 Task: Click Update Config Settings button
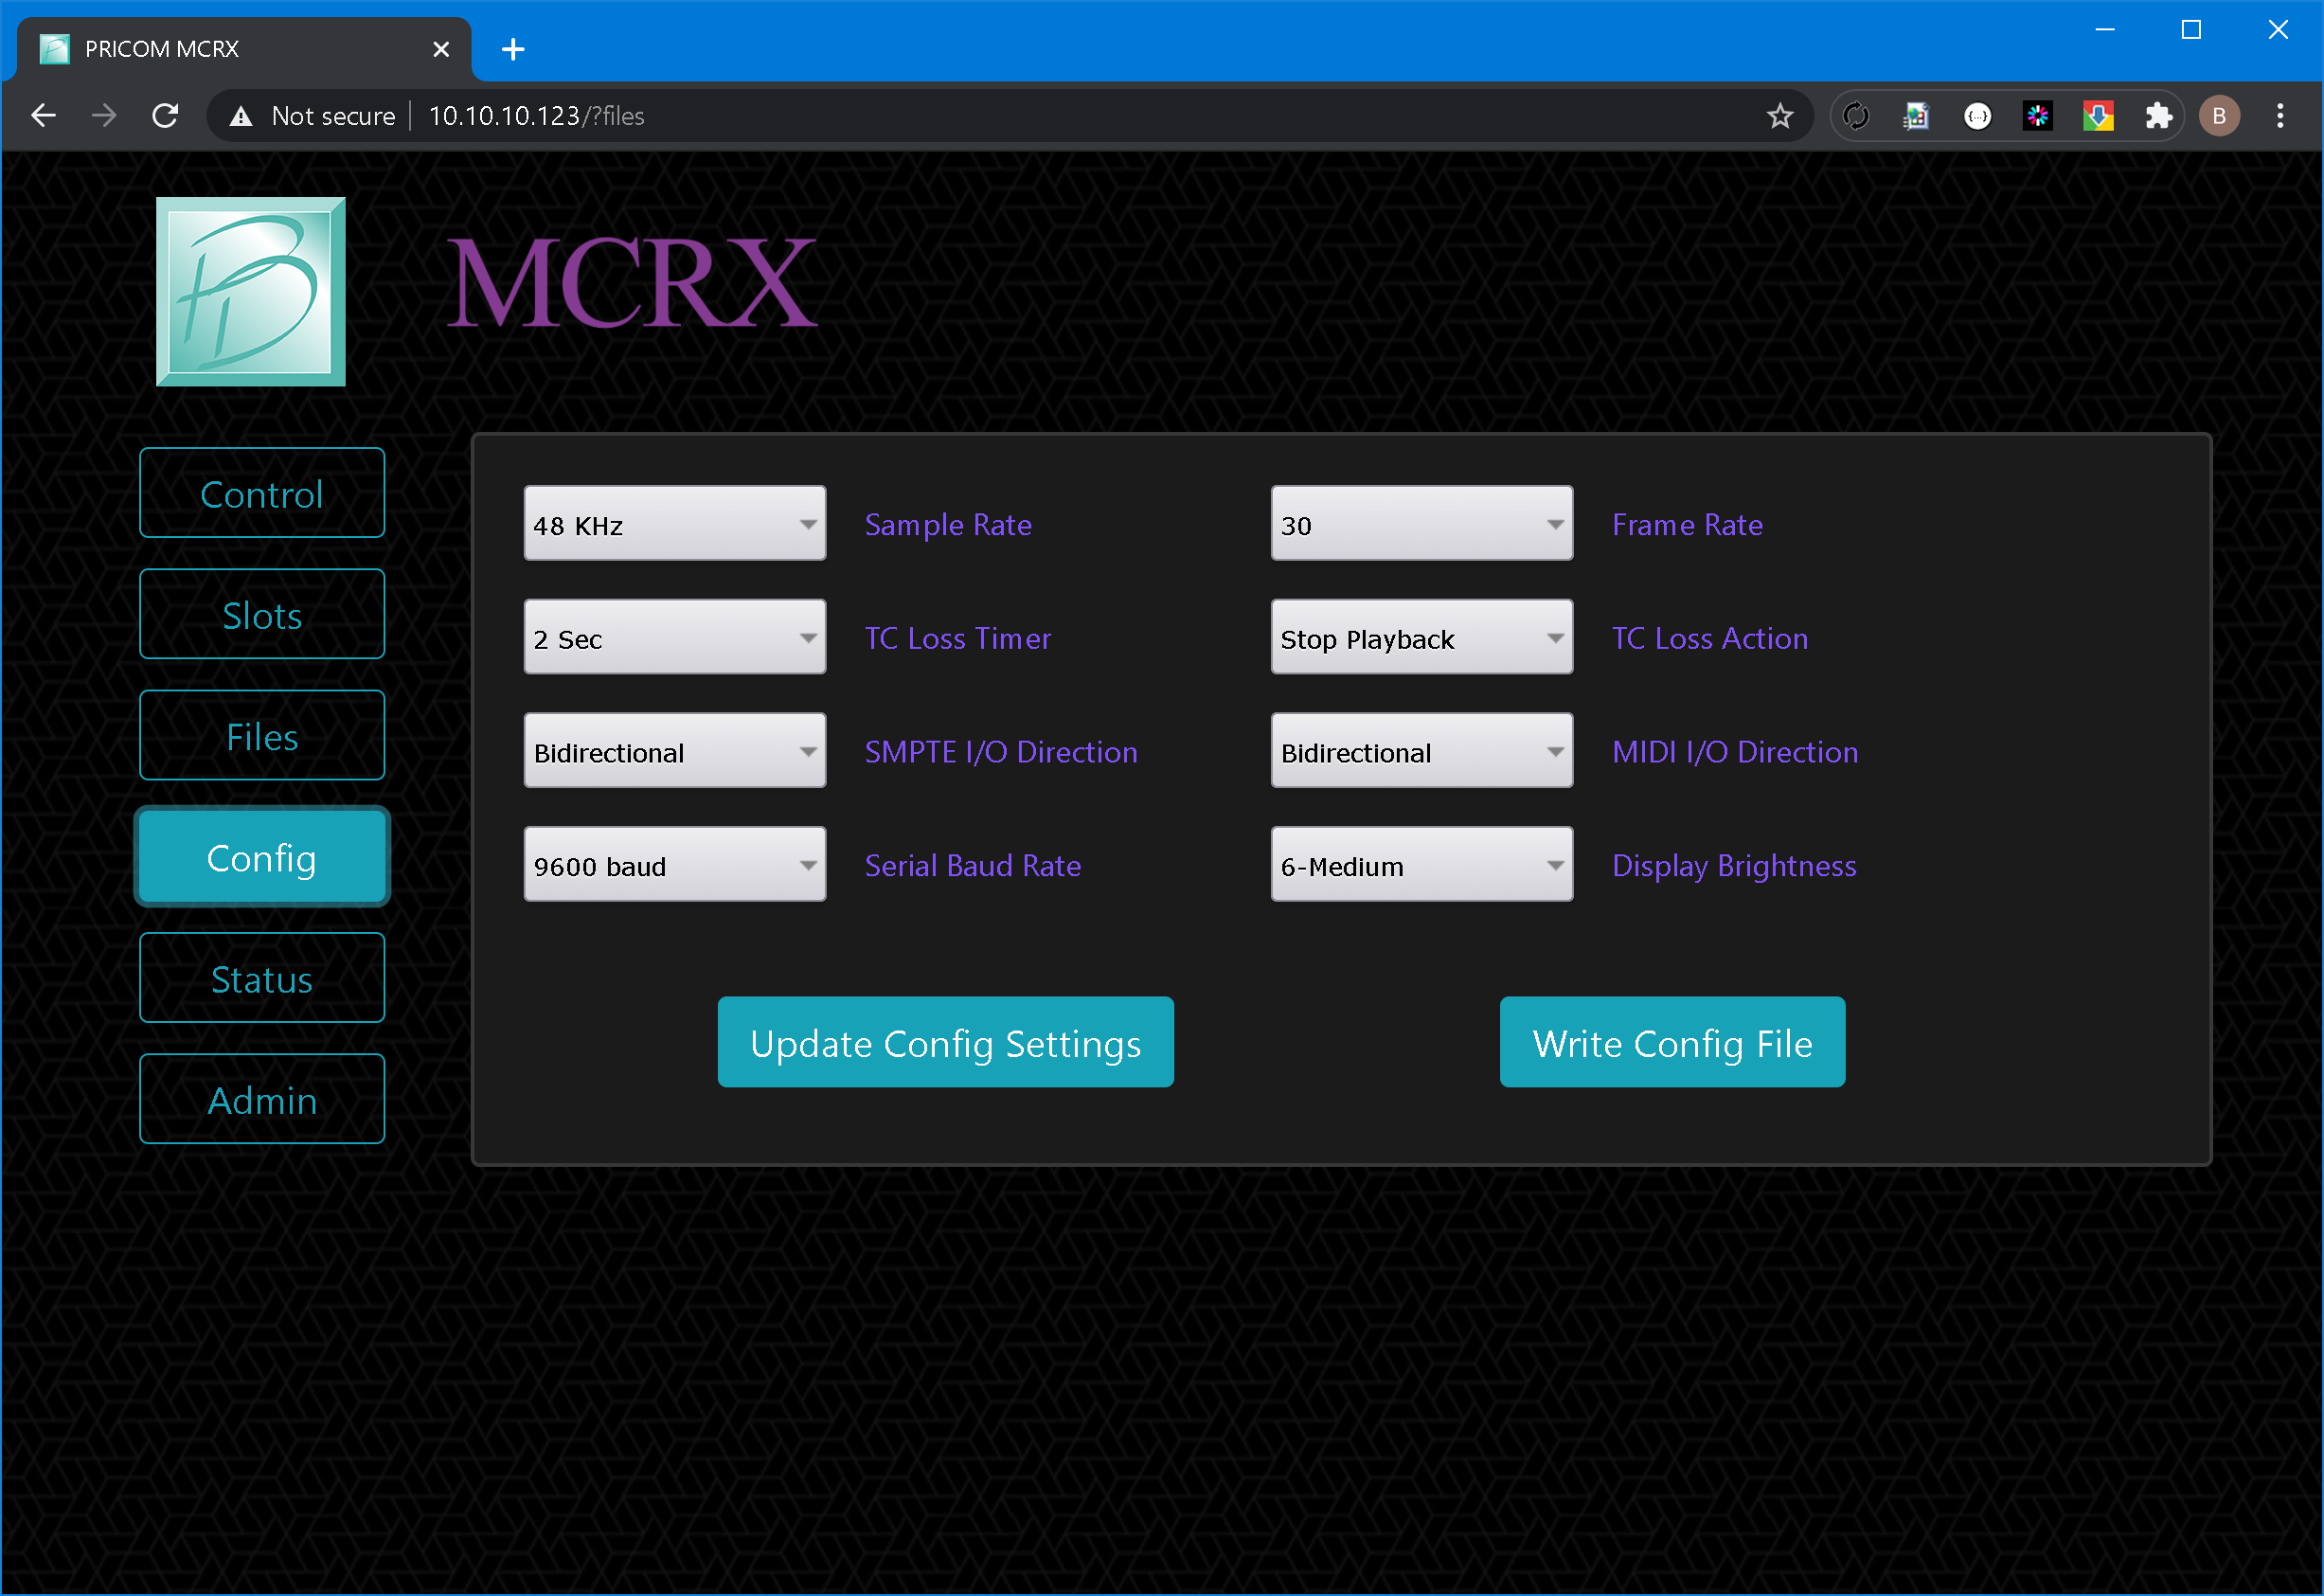(945, 1042)
